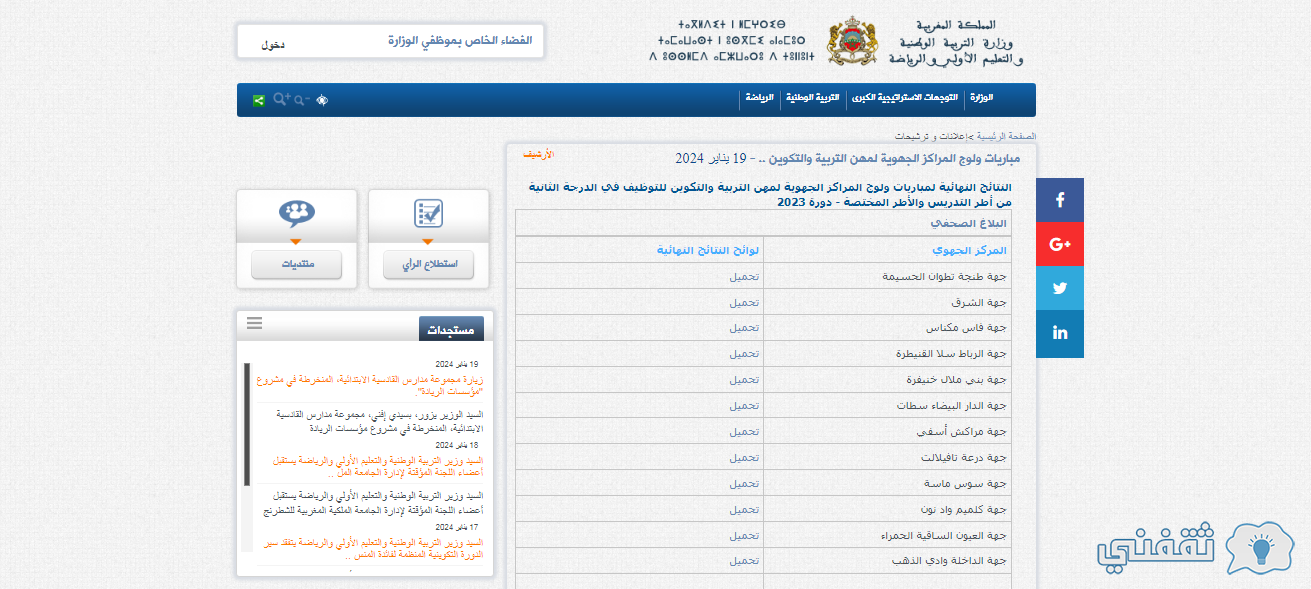This screenshot has height=589, width=1311.
Task: Click the استطلاع الرأي button
Action: pos(428,265)
